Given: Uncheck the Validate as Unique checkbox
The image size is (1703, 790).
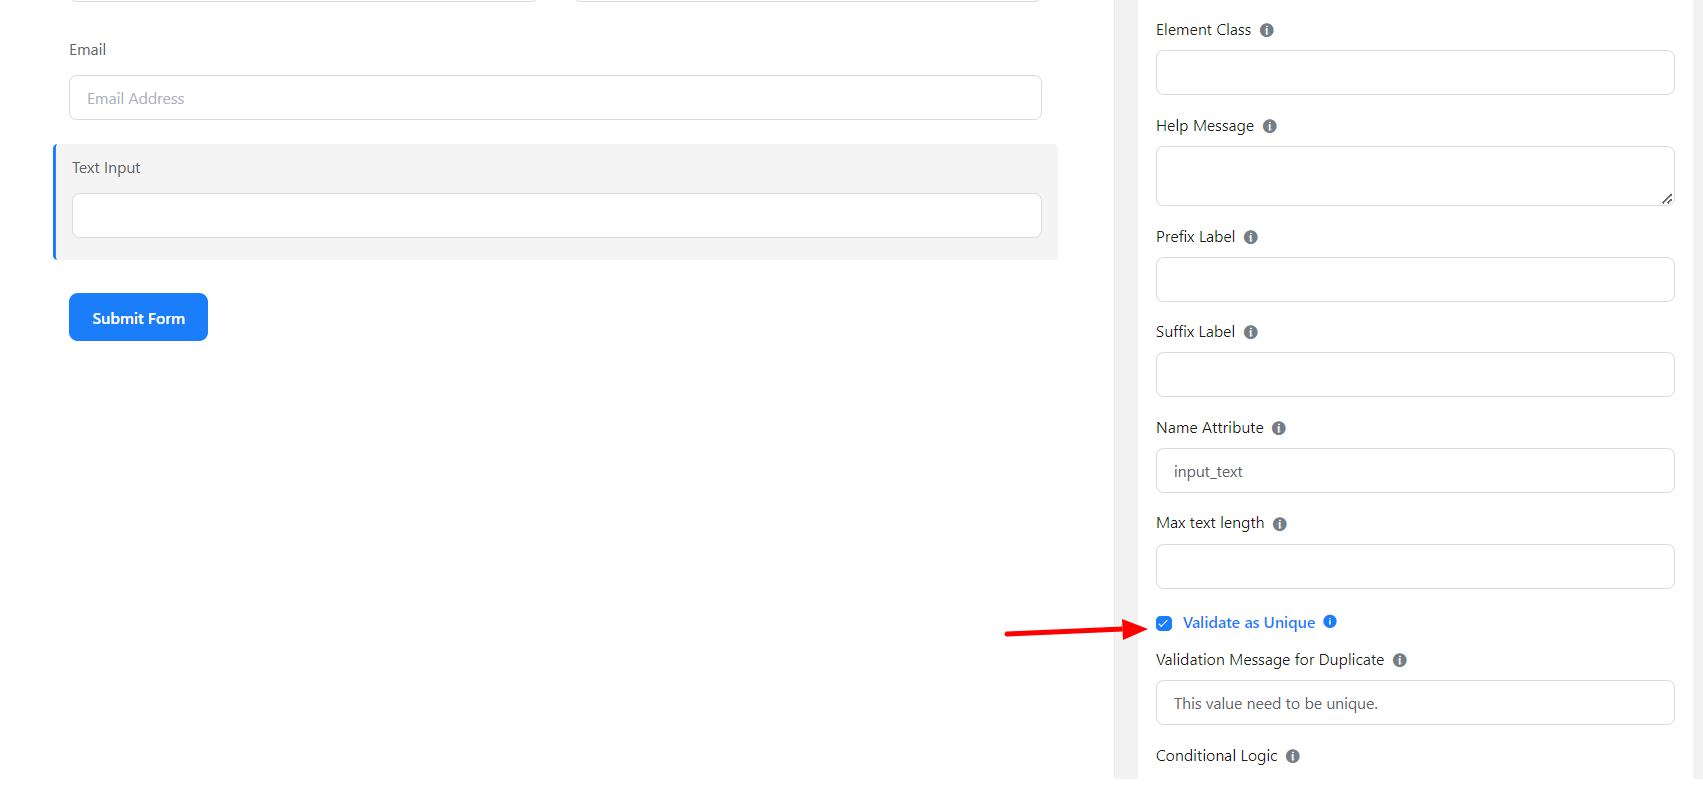Looking at the screenshot, I should [x=1164, y=623].
